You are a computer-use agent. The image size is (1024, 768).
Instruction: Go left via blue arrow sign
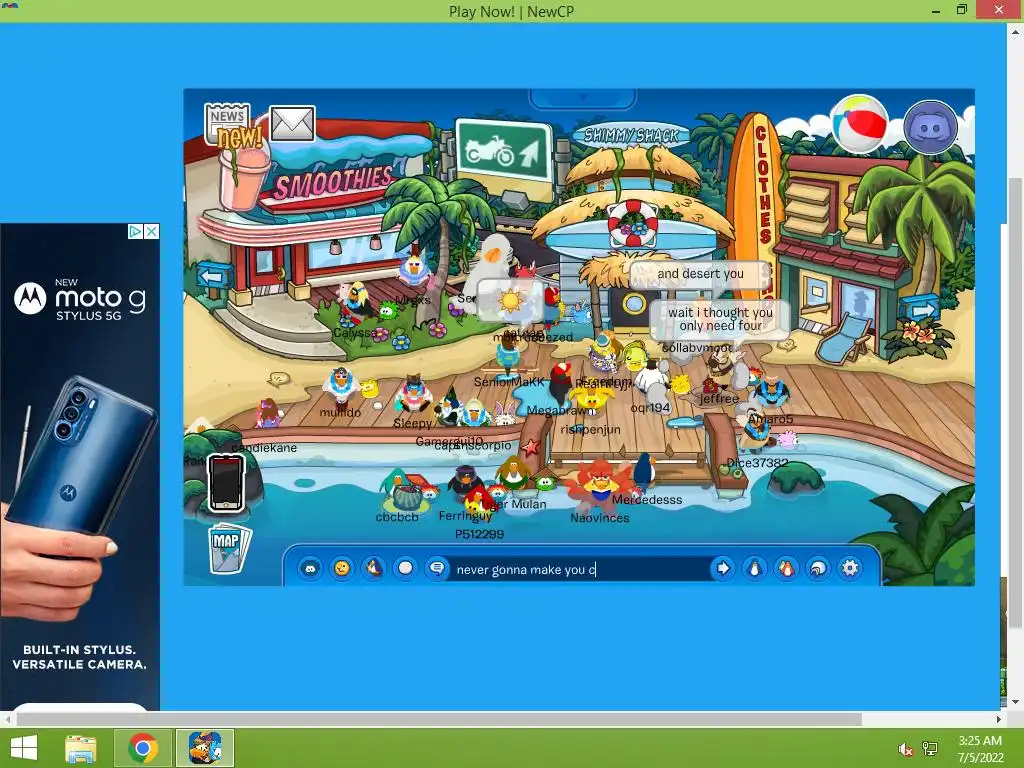point(214,276)
